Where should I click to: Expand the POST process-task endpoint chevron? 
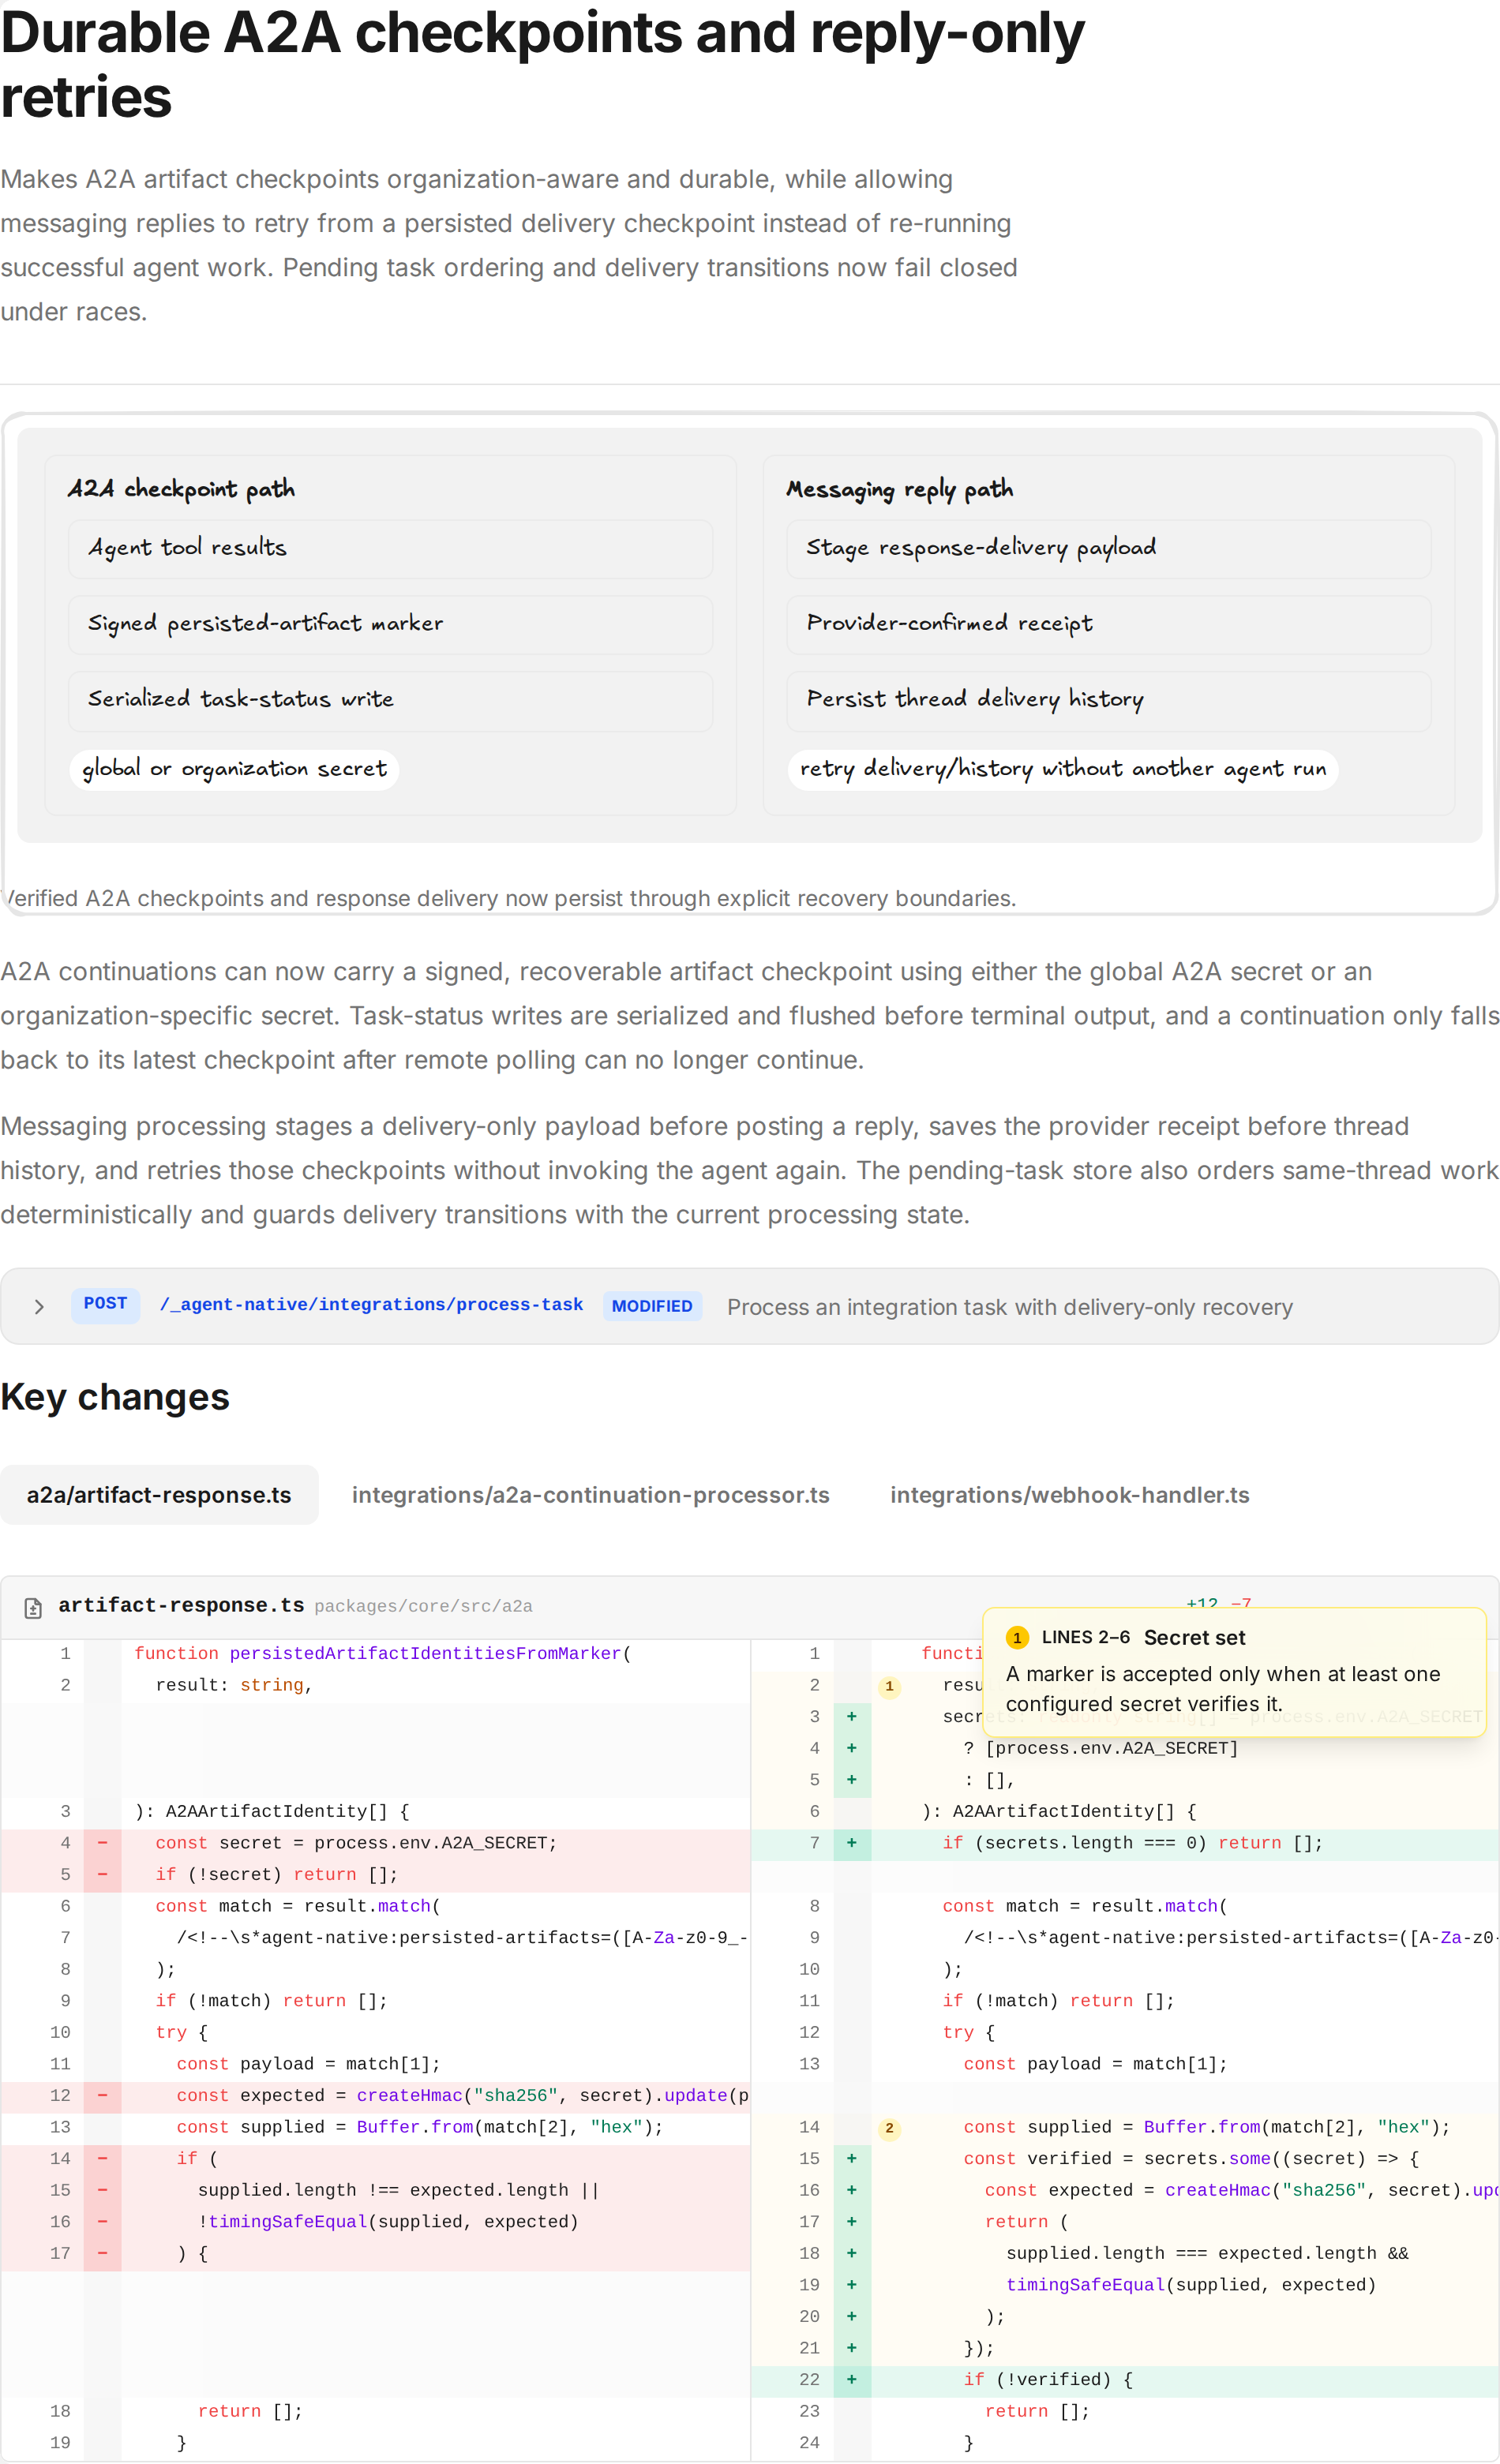pos(39,1306)
